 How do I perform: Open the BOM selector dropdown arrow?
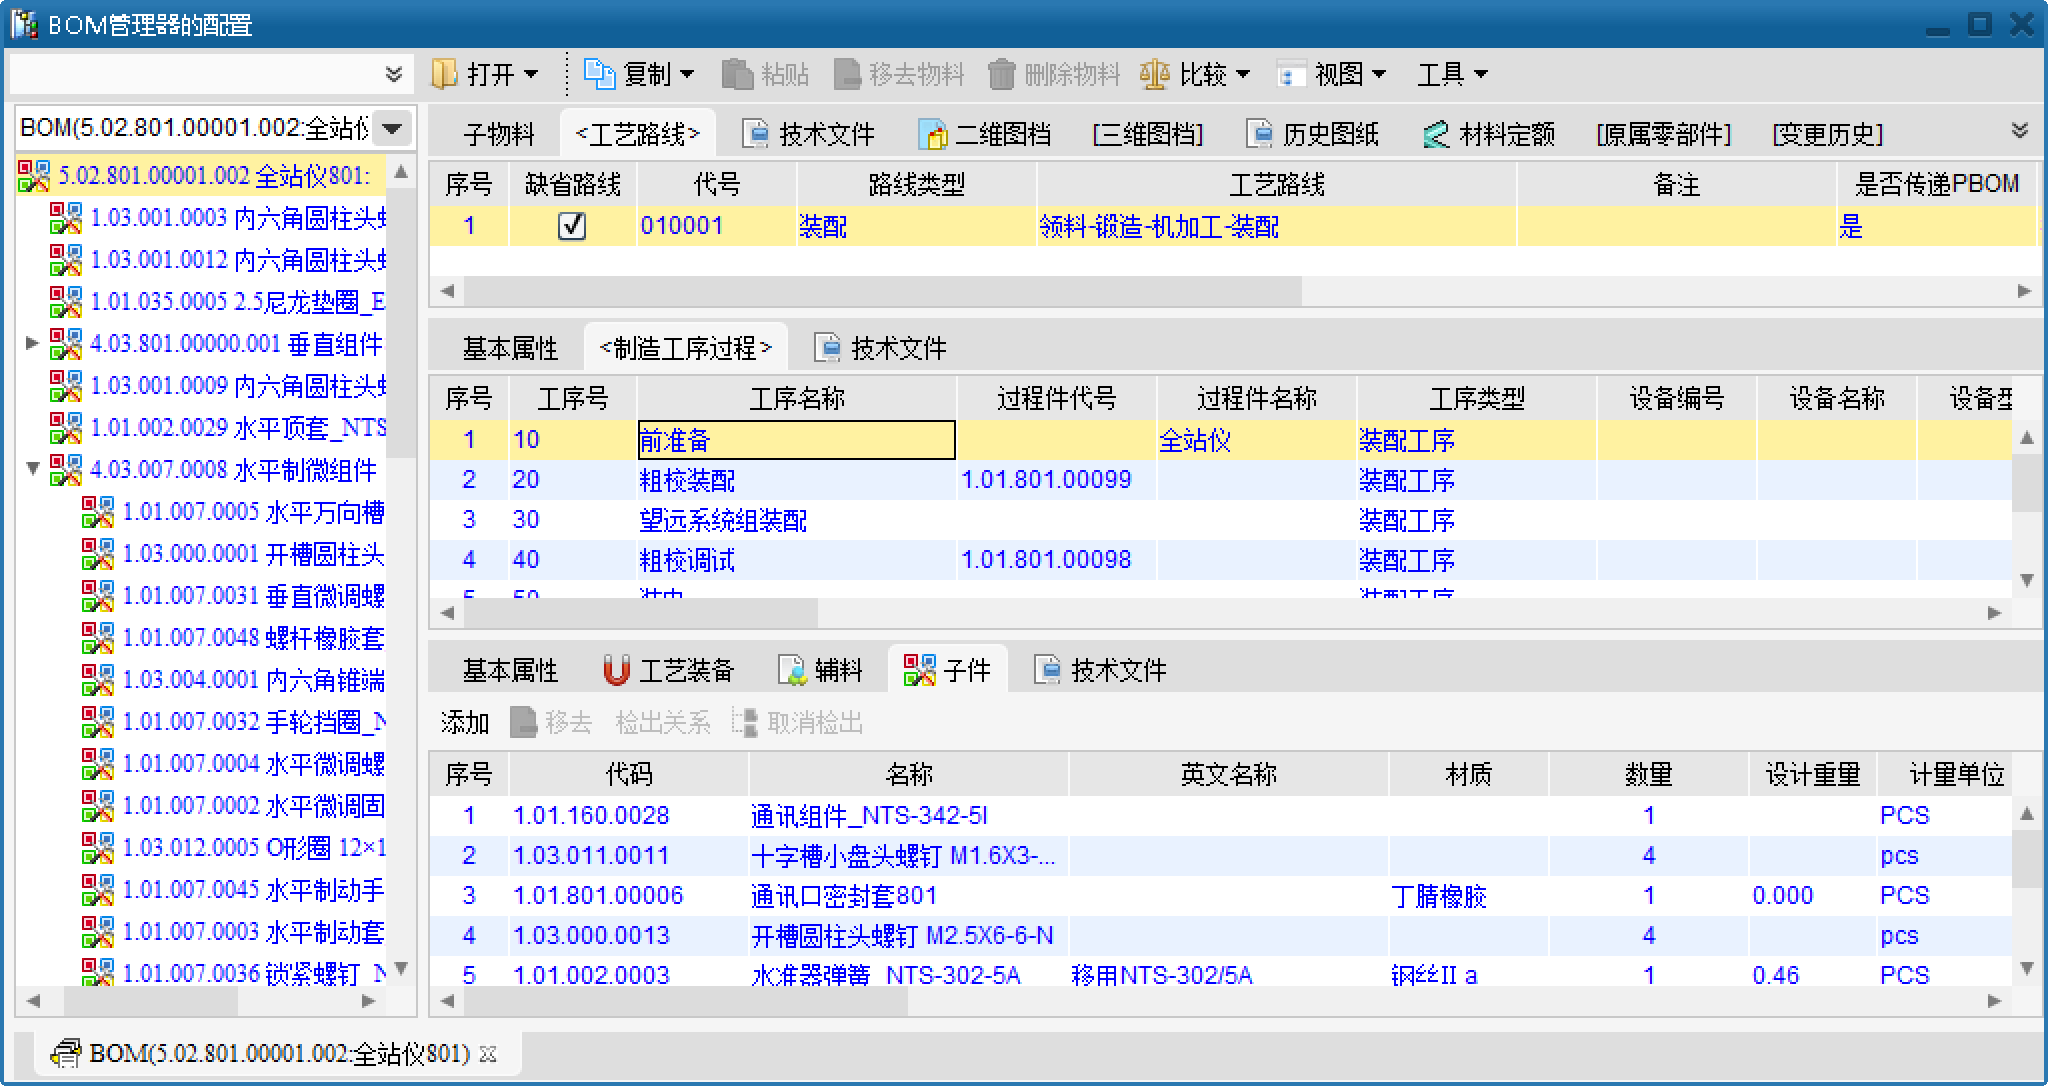(393, 128)
